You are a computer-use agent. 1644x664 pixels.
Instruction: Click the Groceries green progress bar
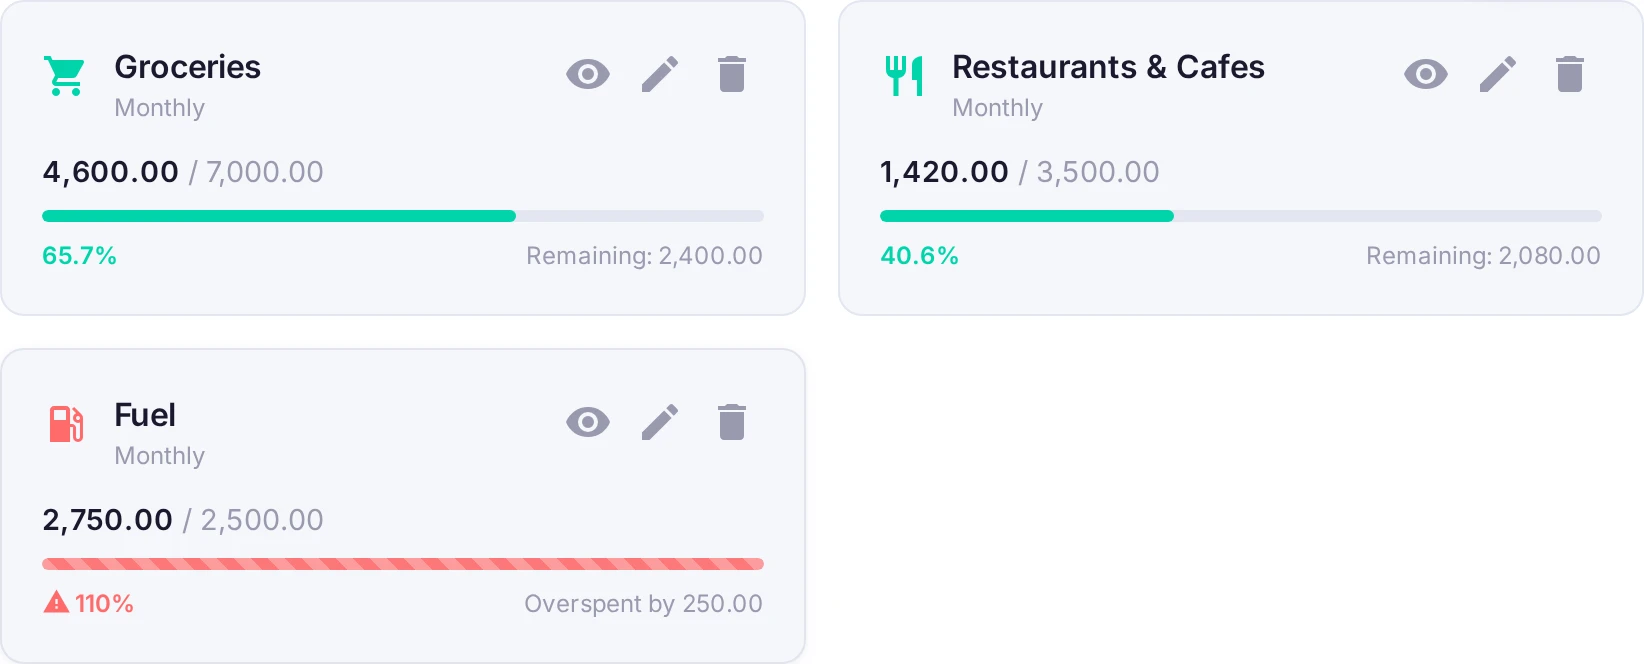[x=403, y=216]
